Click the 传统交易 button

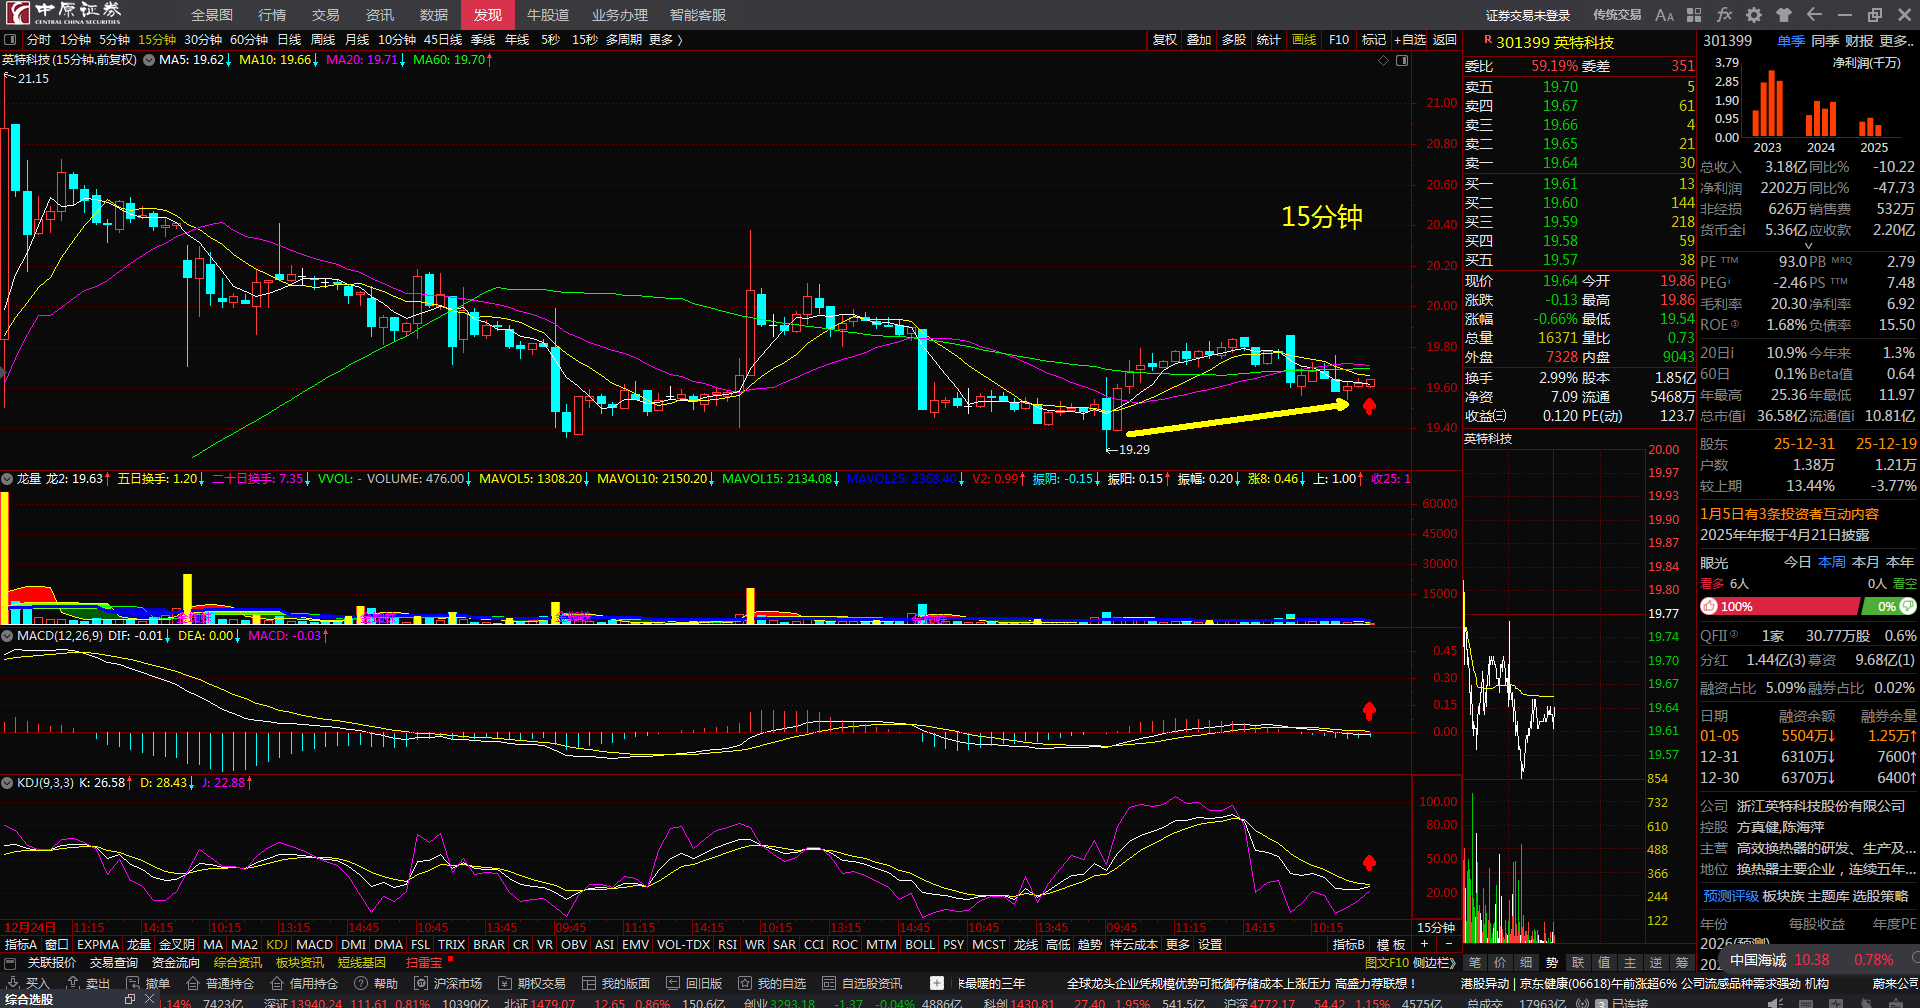click(1617, 15)
